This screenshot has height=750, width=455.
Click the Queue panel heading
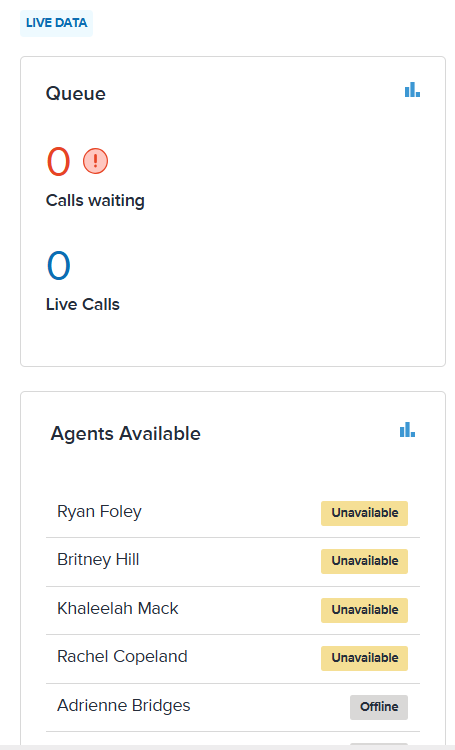pos(76,94)
